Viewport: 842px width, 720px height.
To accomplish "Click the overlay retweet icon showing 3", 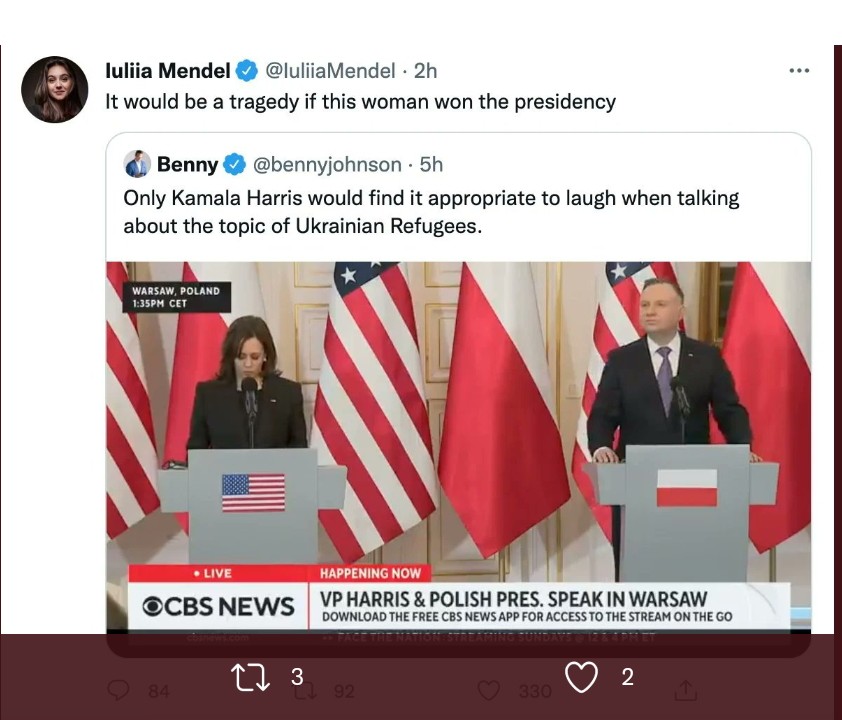I will coord(250,677).
